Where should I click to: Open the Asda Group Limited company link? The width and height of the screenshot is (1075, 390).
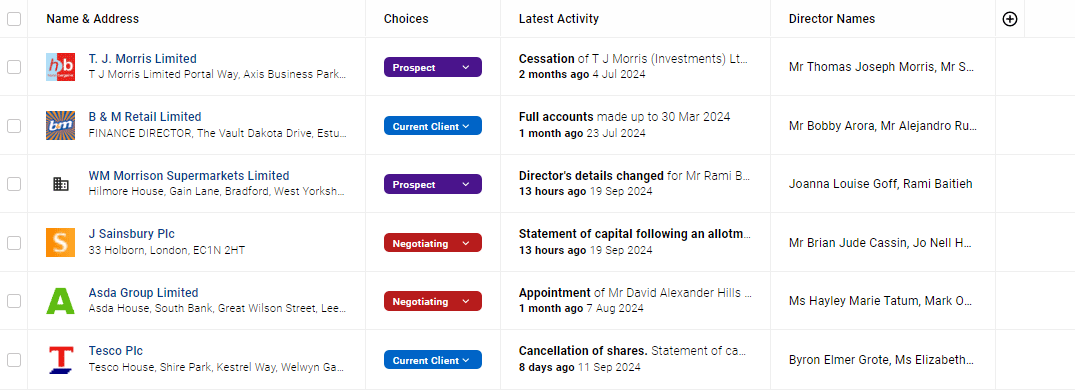pos(143,293)
